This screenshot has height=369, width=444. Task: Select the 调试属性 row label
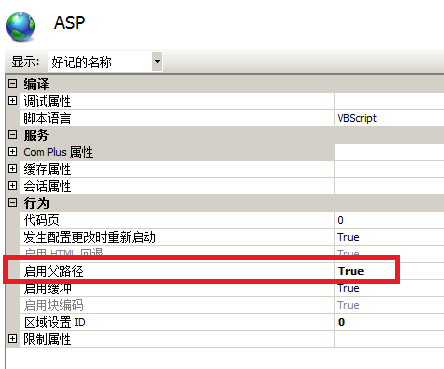click(x=47, y=101)
